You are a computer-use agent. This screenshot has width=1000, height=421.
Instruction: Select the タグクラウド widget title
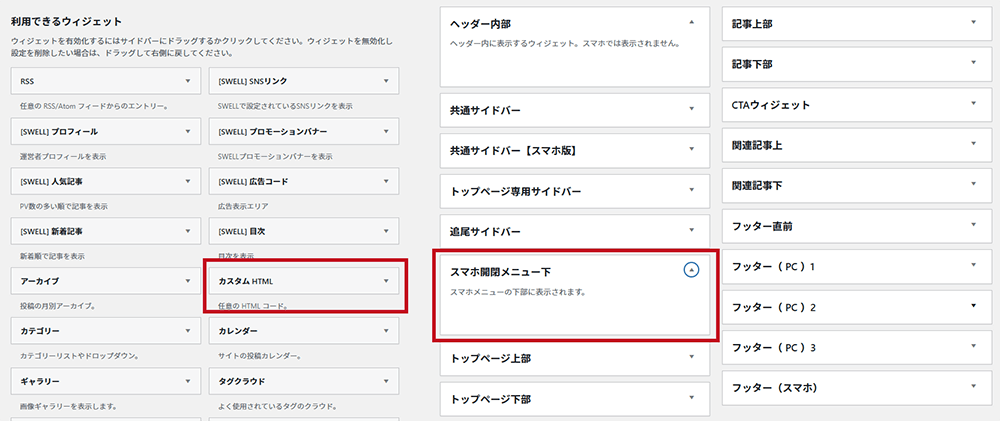click(242, 381)
